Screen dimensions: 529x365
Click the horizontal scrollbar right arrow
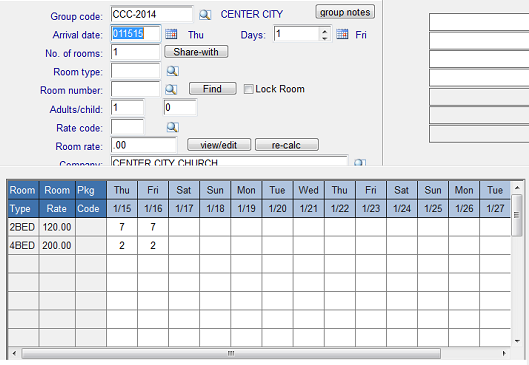[x=504, y=354]
